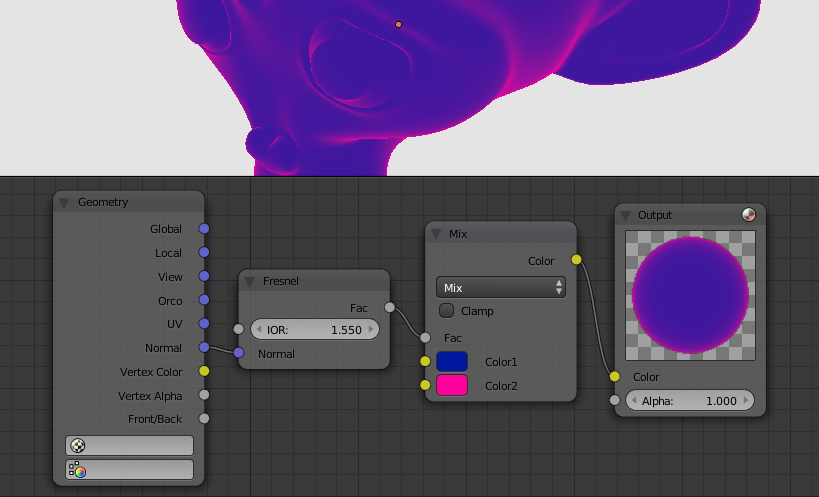Image resolution: width=819 pixels, height=497 pixels.
Task: Increase IOR with right arrow
Action: pyautogui.click(x=371, y=329)
